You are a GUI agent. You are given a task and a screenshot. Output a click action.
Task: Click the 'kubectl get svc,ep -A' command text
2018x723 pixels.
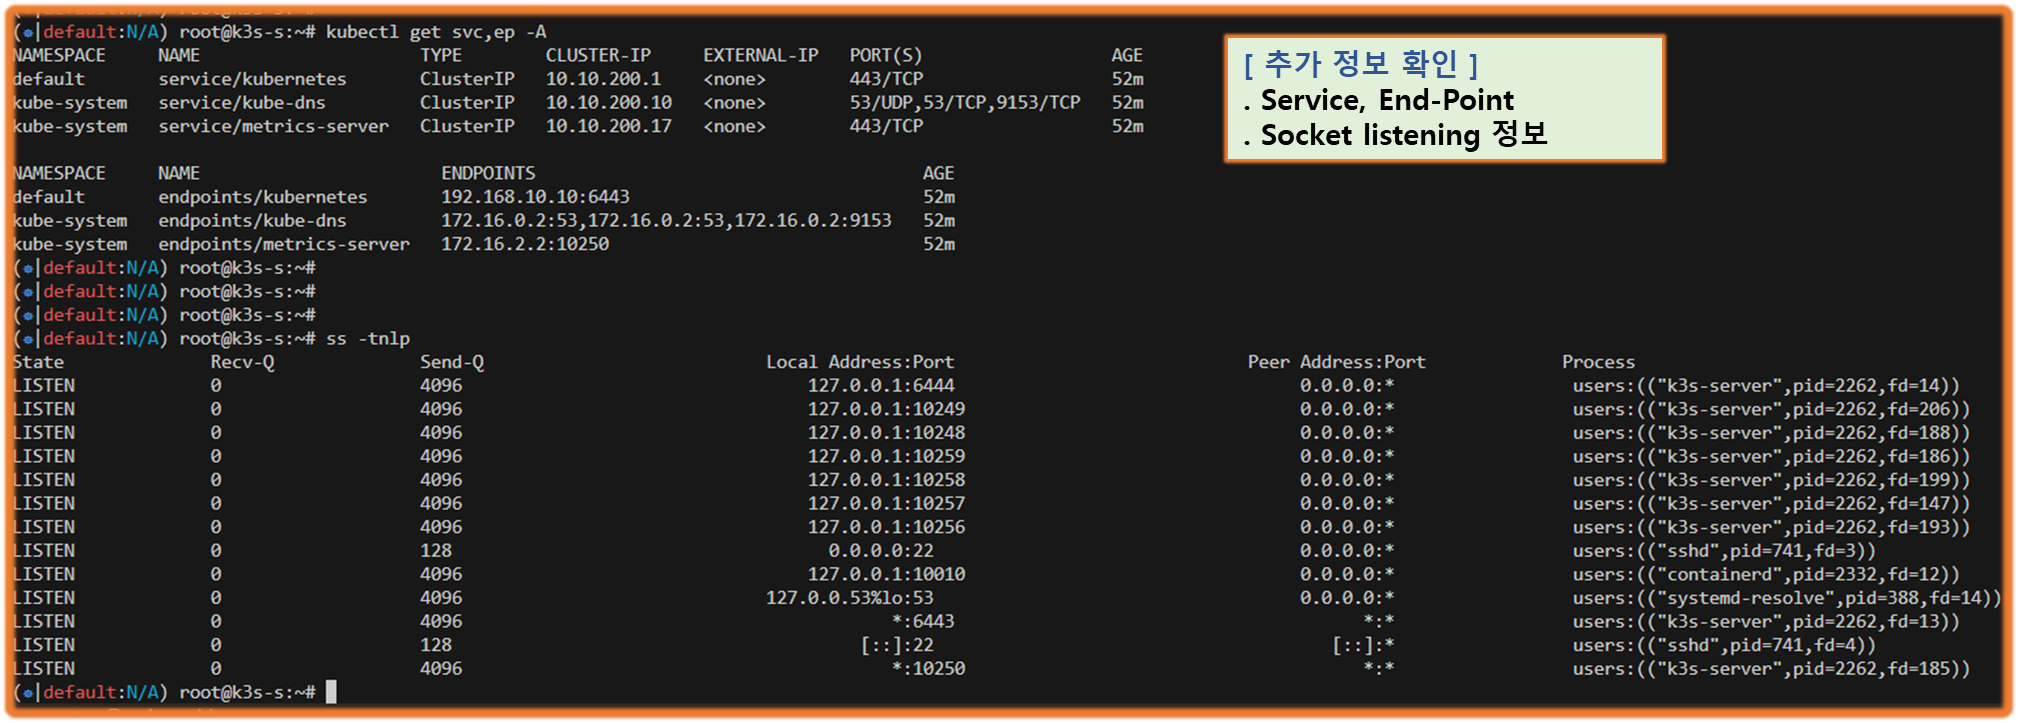click(x=436, y=32)
